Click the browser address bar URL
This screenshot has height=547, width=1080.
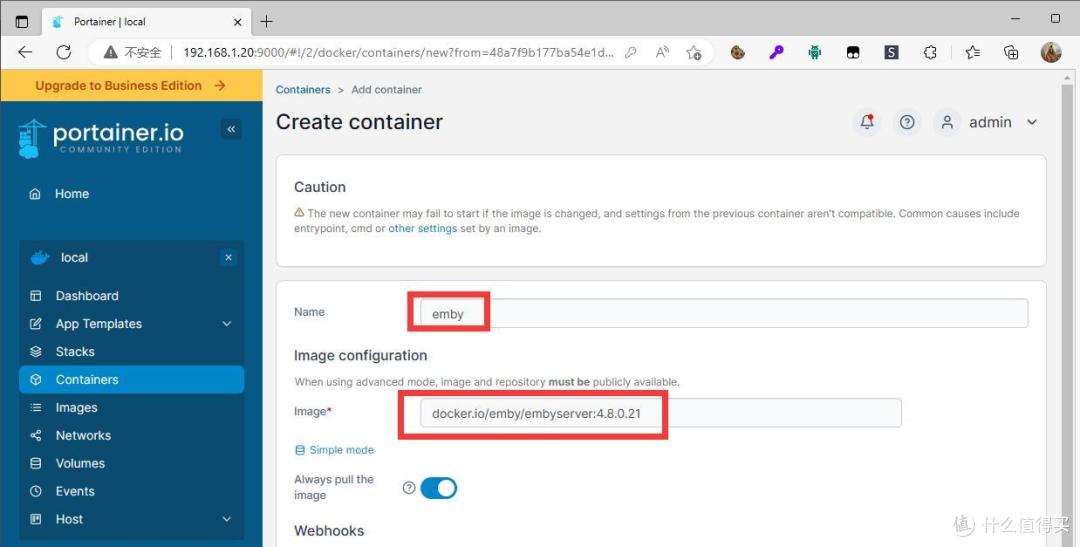[x=398, y=52]
